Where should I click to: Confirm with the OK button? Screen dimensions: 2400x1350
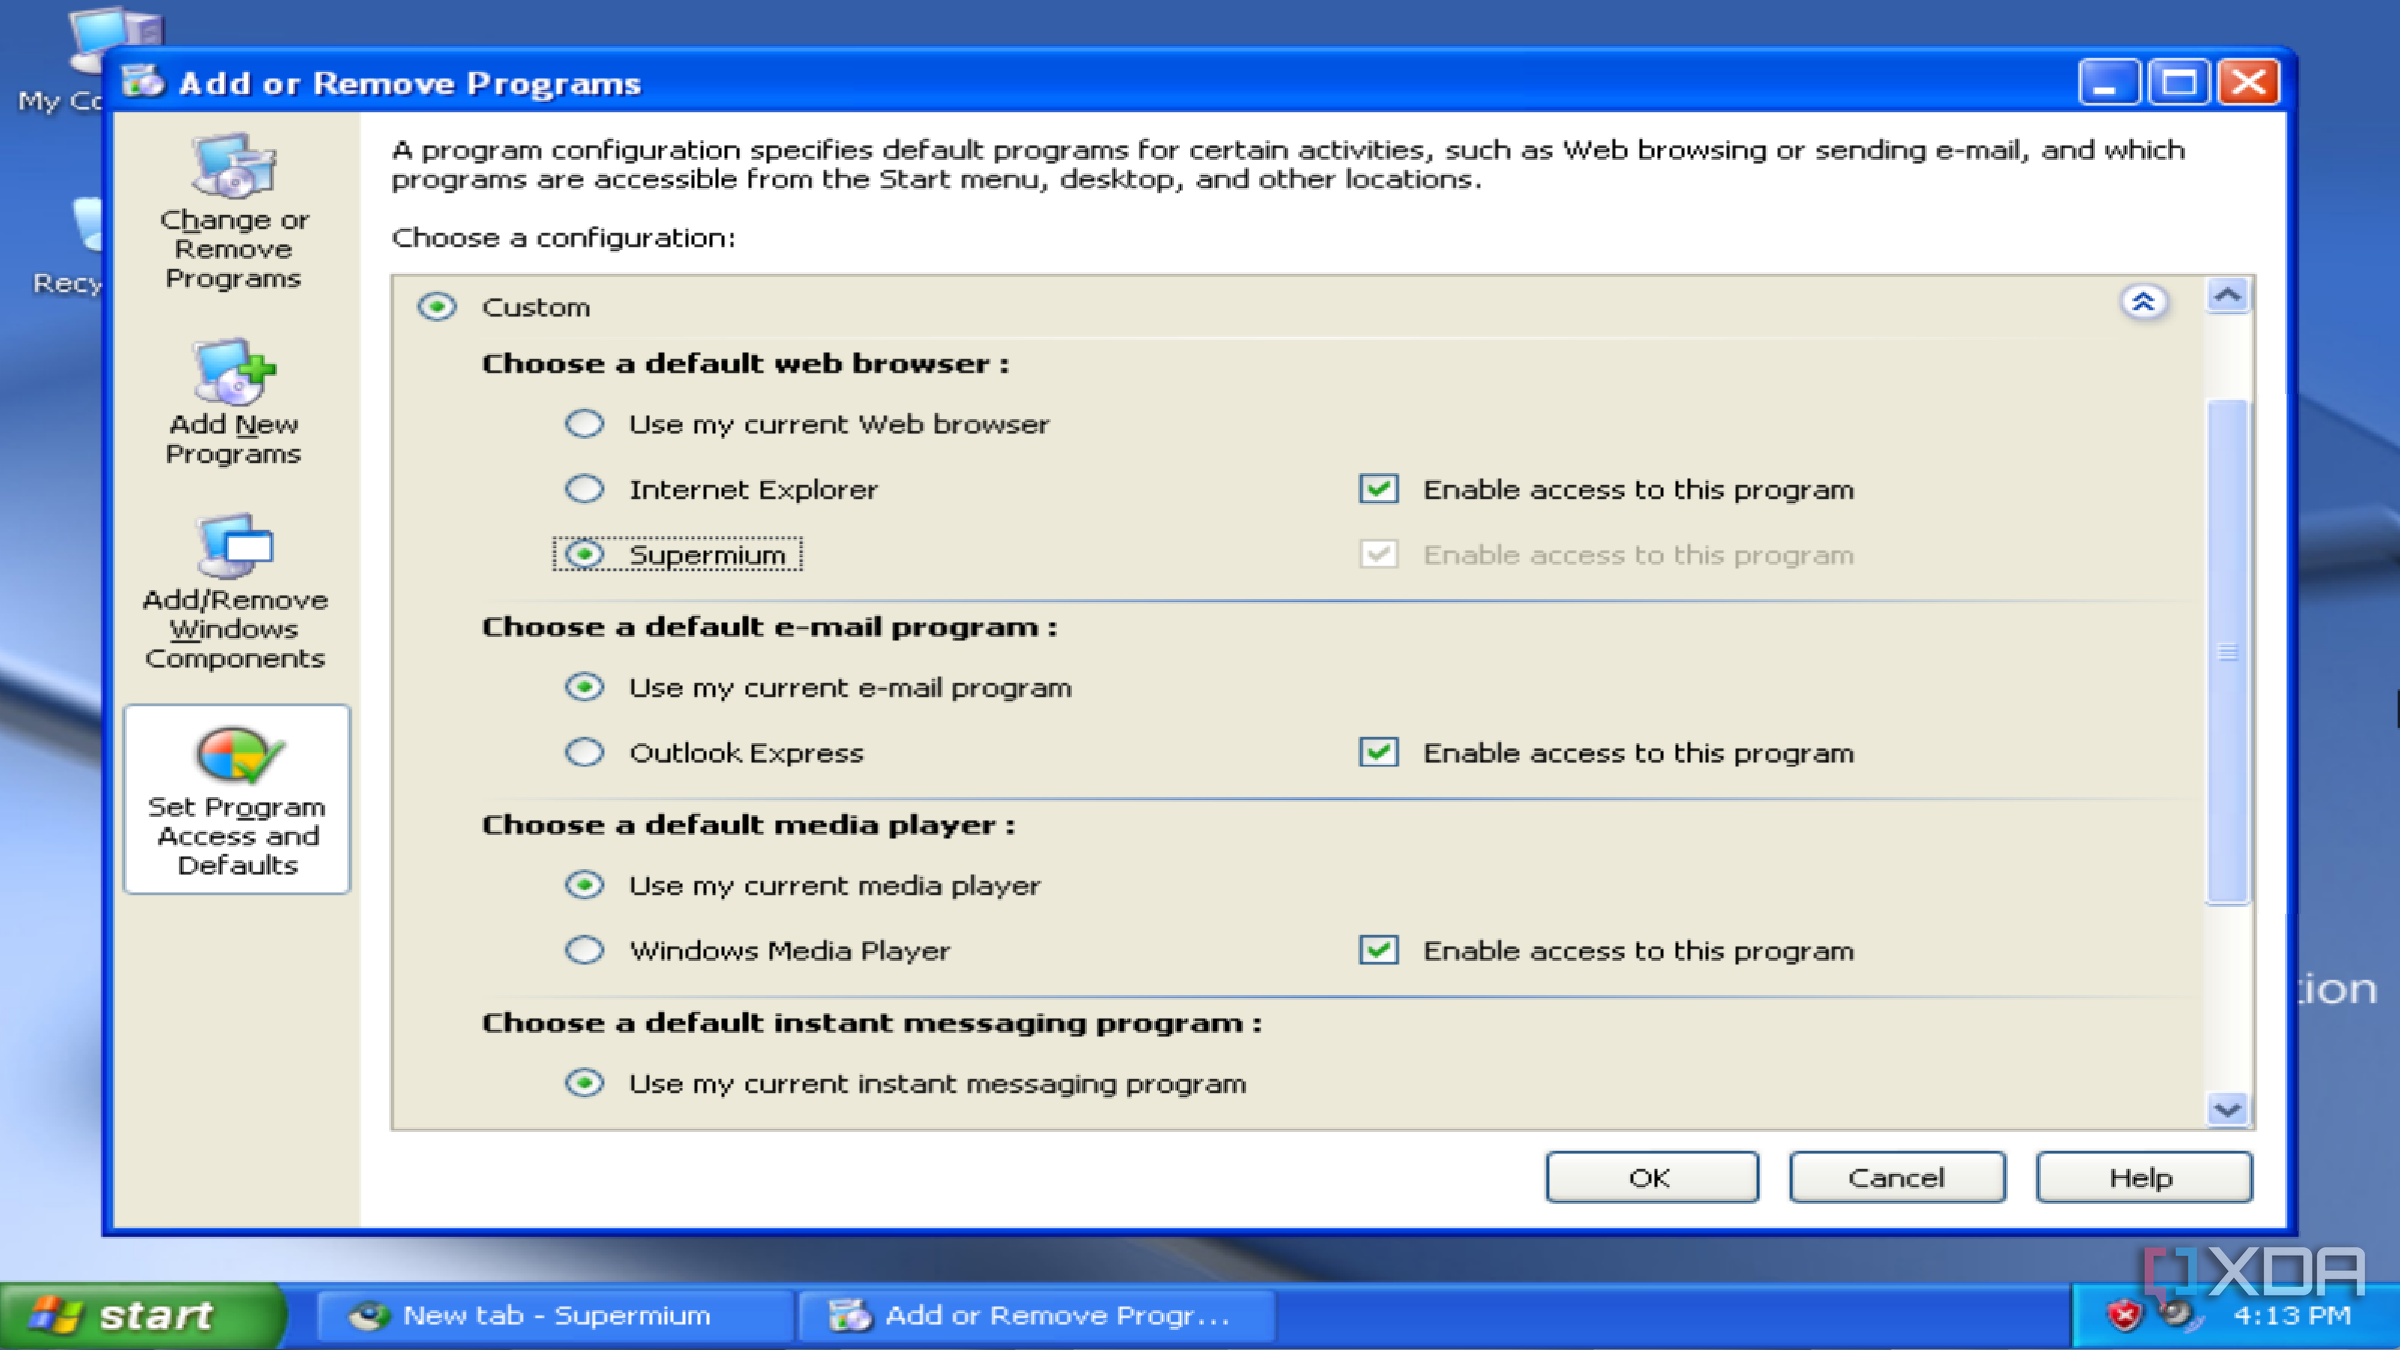[x=1651, y=1177]
